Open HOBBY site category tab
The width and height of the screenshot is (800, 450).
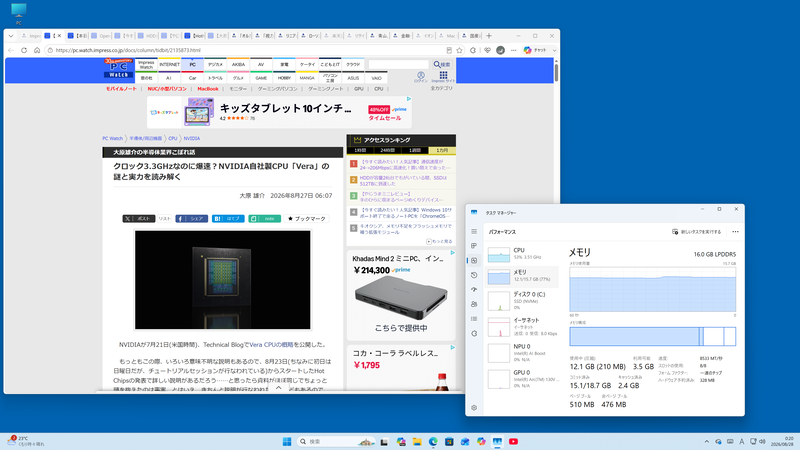[x=284, y=78]
